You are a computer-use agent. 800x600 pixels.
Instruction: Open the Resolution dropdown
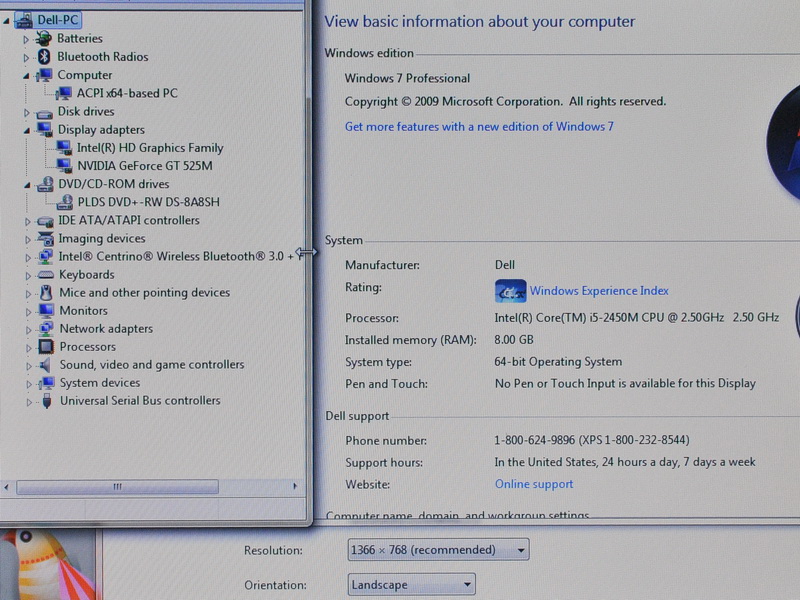point(438,550)
